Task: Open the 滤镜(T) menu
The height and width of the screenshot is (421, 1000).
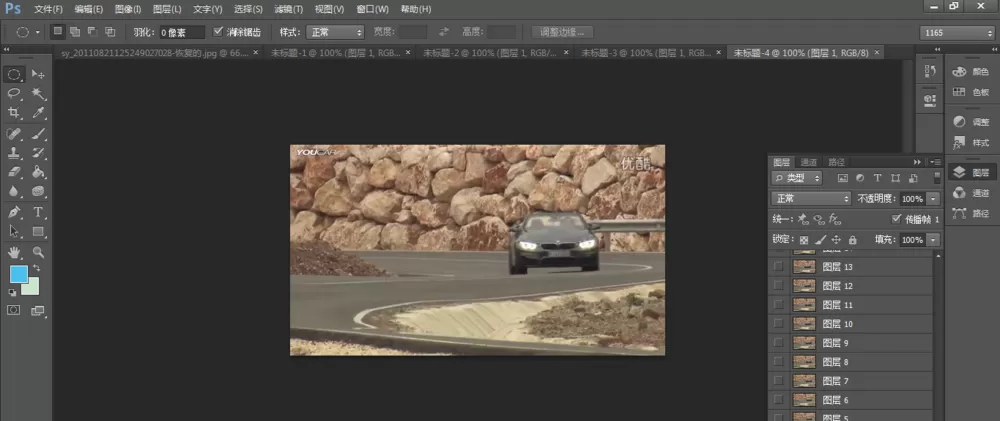Action: click(x=288, y=9)
